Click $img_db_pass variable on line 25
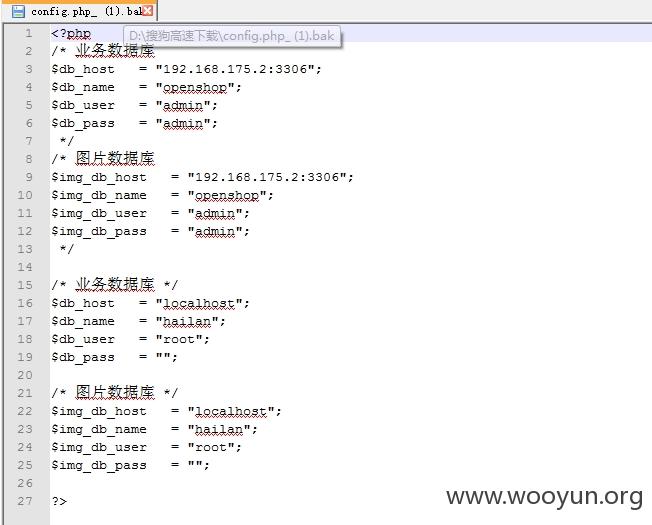This screenshot has width=652, height=525. click(99, 466)
